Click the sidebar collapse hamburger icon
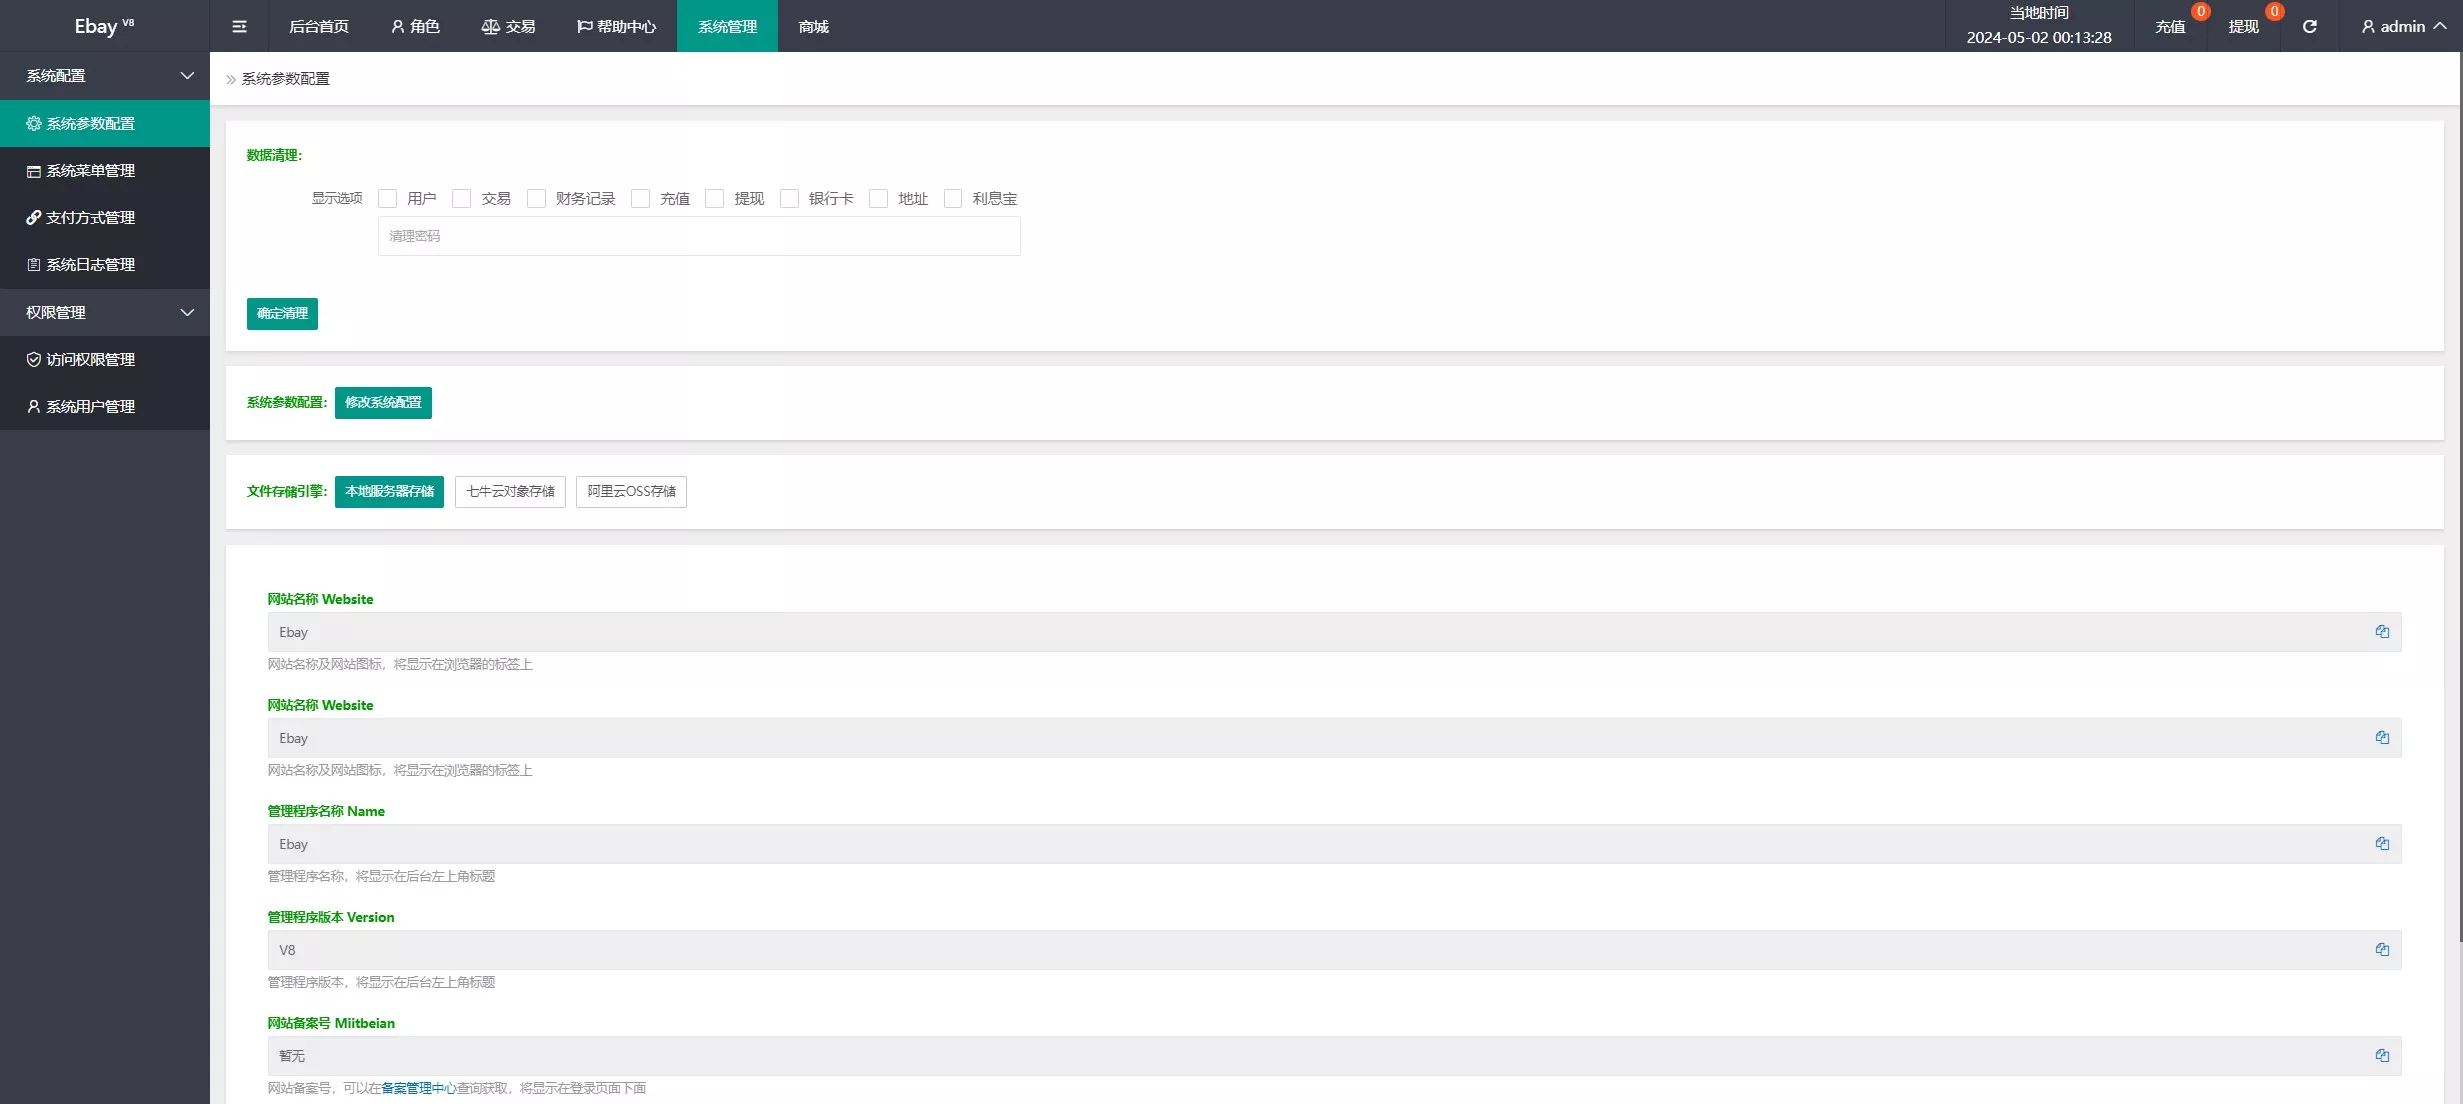 pos(239,27)
